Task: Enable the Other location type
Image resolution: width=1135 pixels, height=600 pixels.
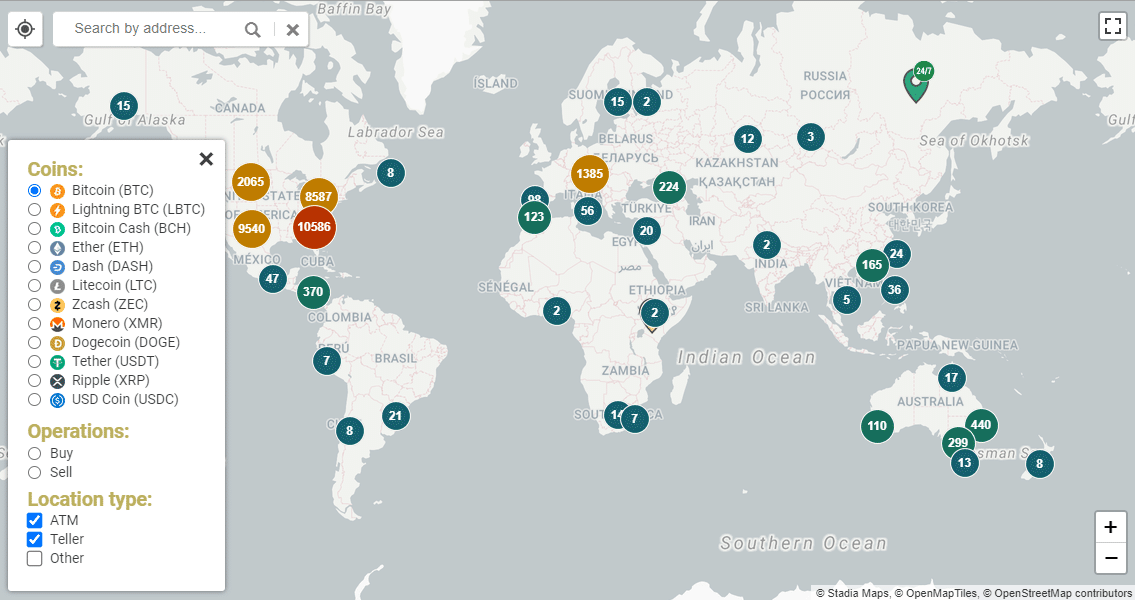Action: point(33,558)
